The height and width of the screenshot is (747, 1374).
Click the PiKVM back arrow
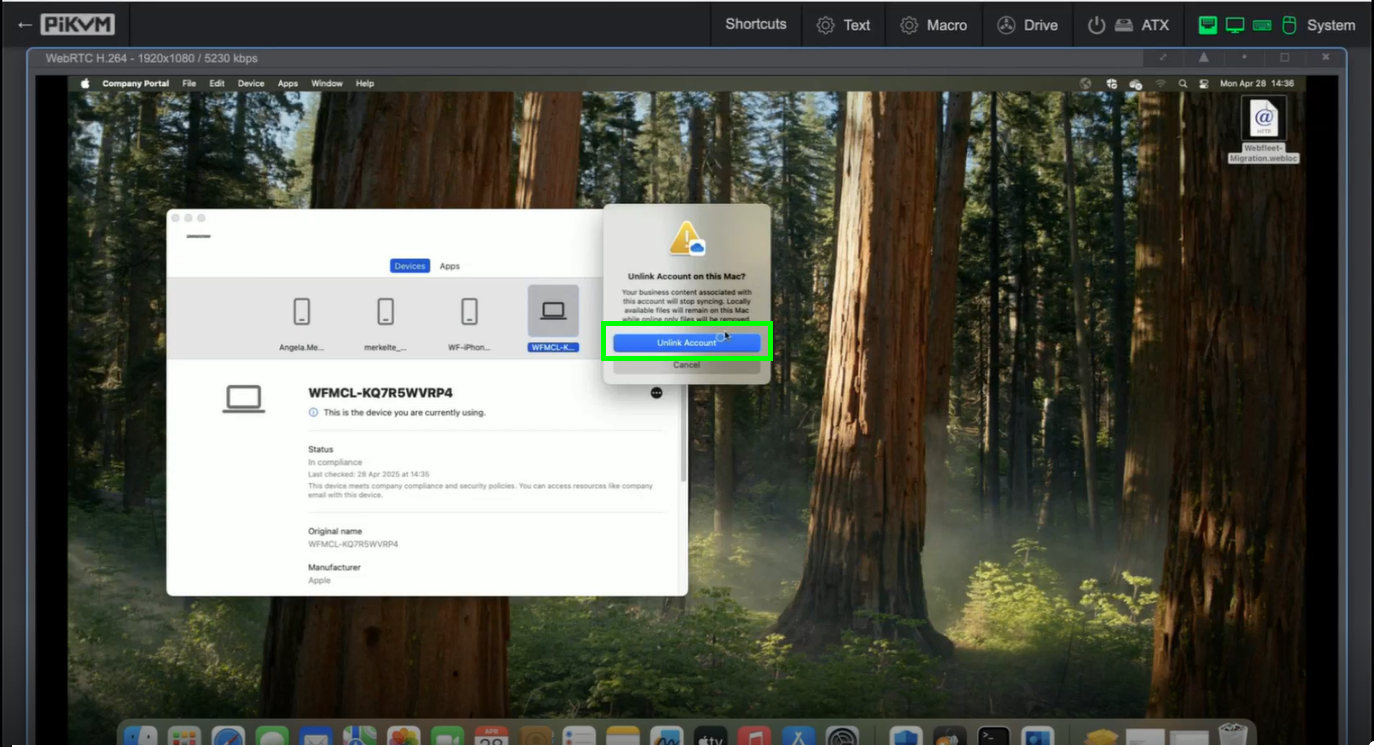(24, 24)
